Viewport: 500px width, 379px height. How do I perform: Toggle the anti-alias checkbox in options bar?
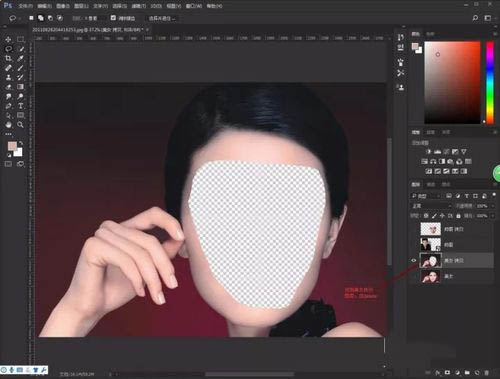coord(113,18)
